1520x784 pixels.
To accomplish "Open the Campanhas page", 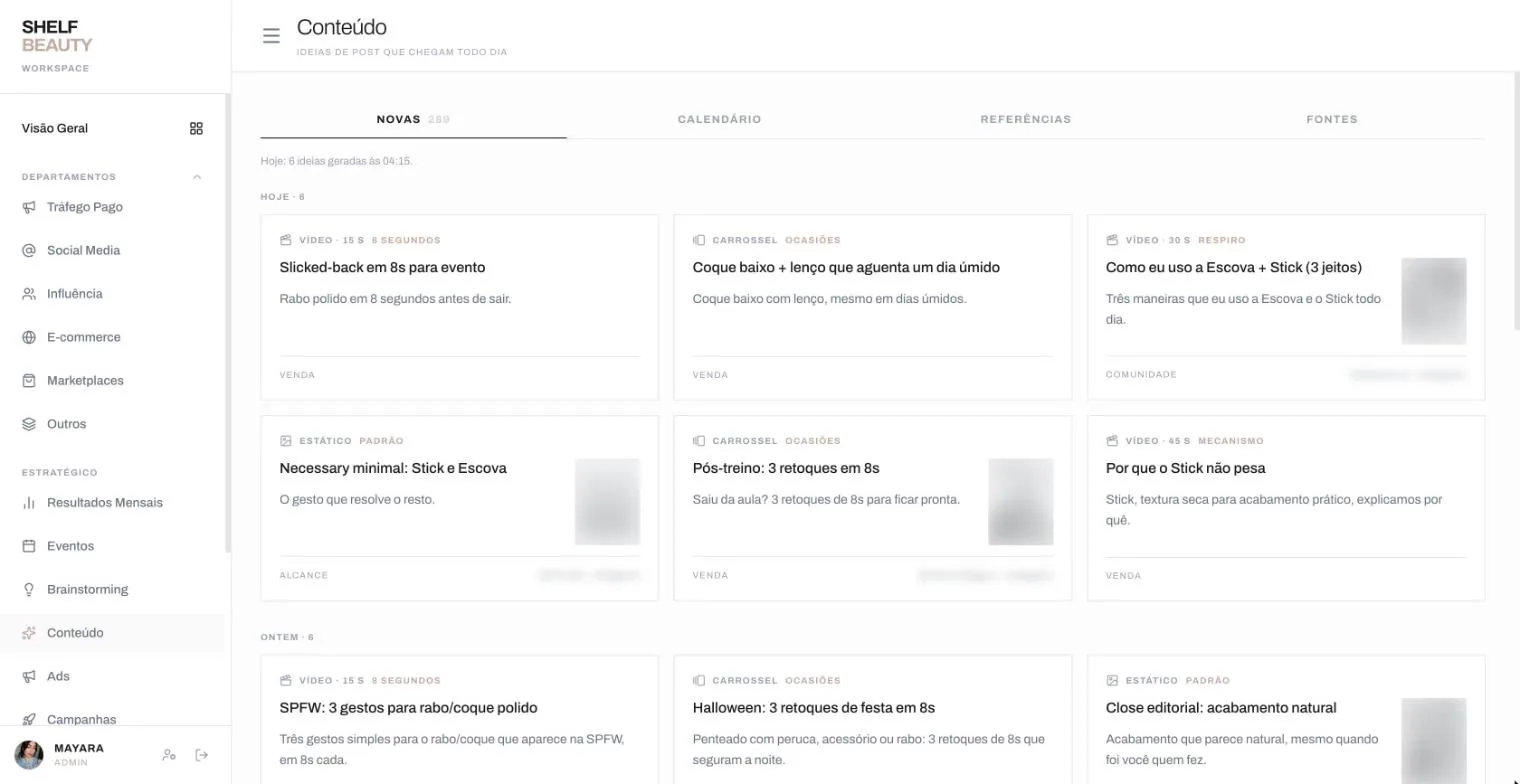I will tap(112, 719).
